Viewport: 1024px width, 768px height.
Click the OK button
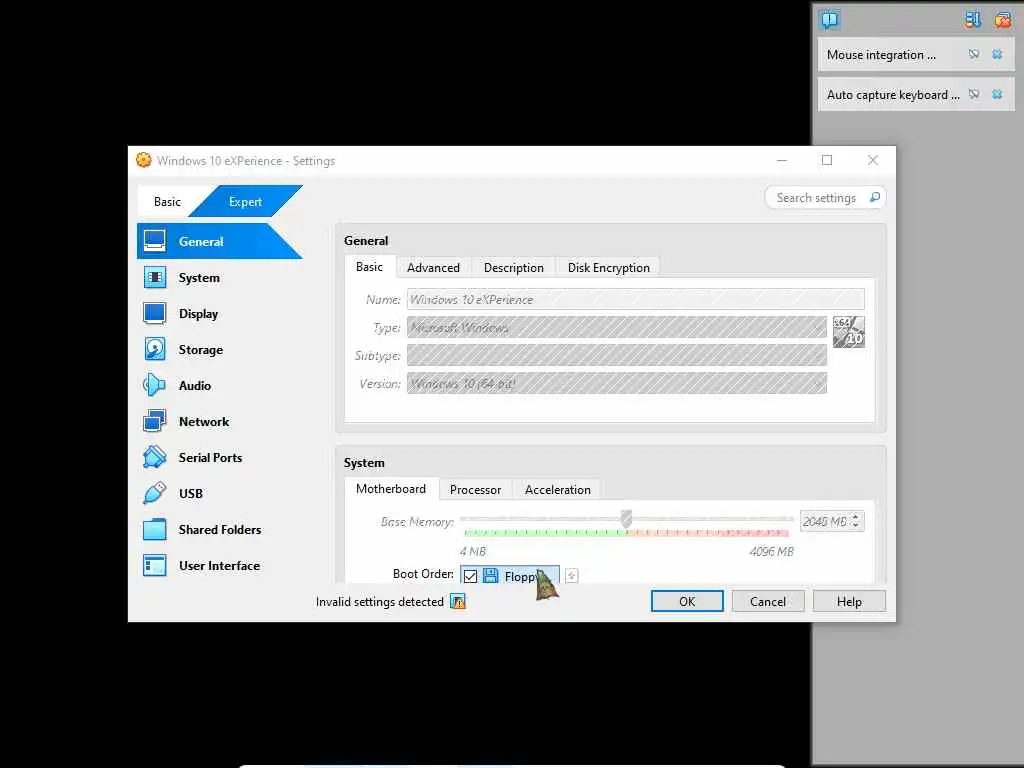[x=687, y=601]
